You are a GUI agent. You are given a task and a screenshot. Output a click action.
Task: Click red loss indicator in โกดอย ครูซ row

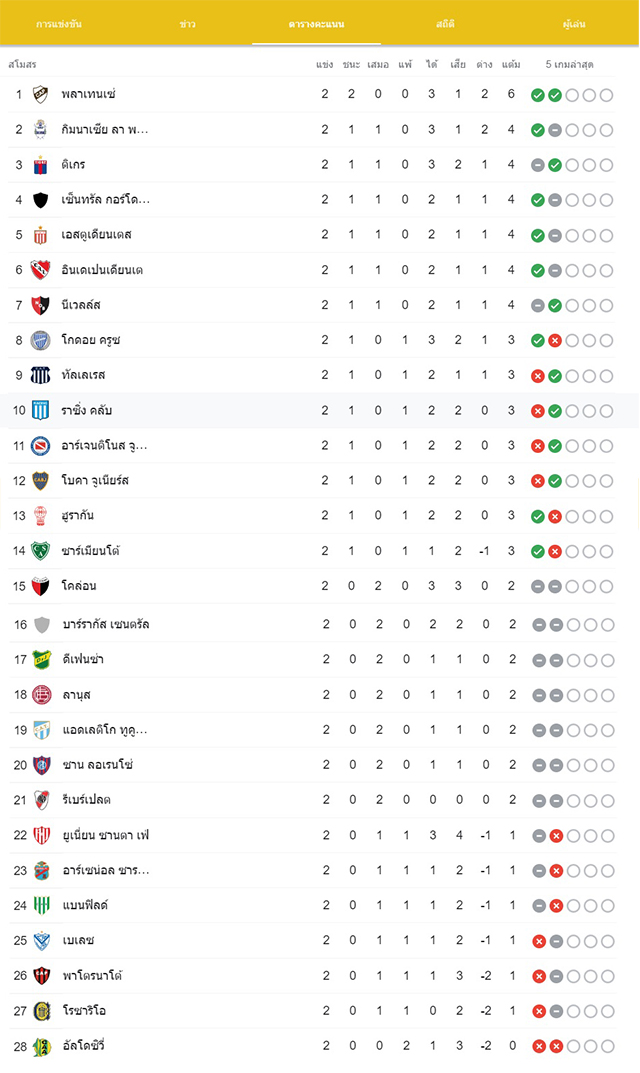point(555,341)
